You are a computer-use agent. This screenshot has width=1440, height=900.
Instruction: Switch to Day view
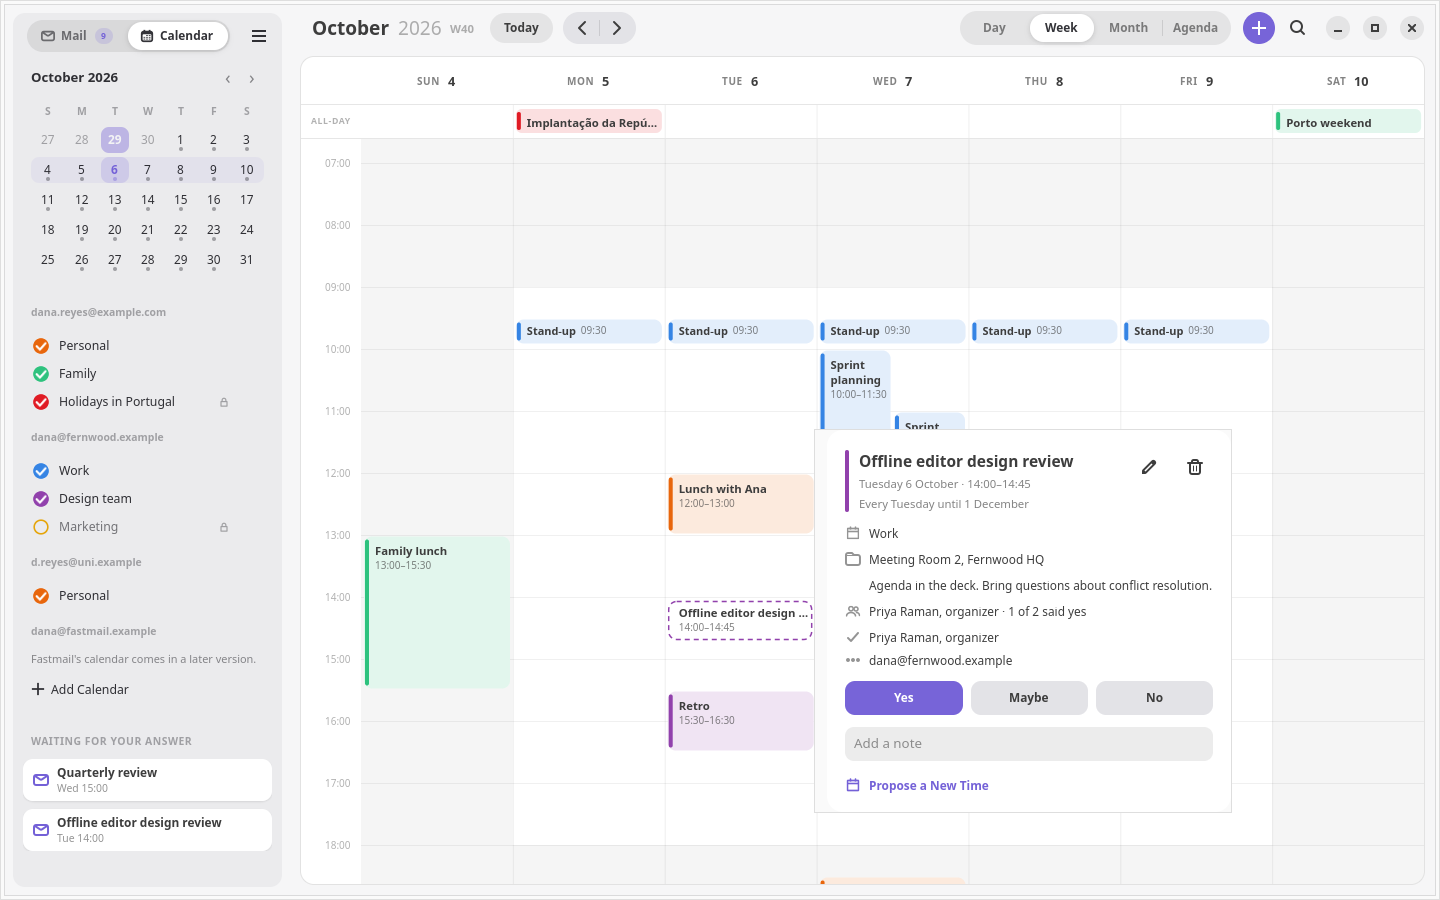tap(994, 28)
